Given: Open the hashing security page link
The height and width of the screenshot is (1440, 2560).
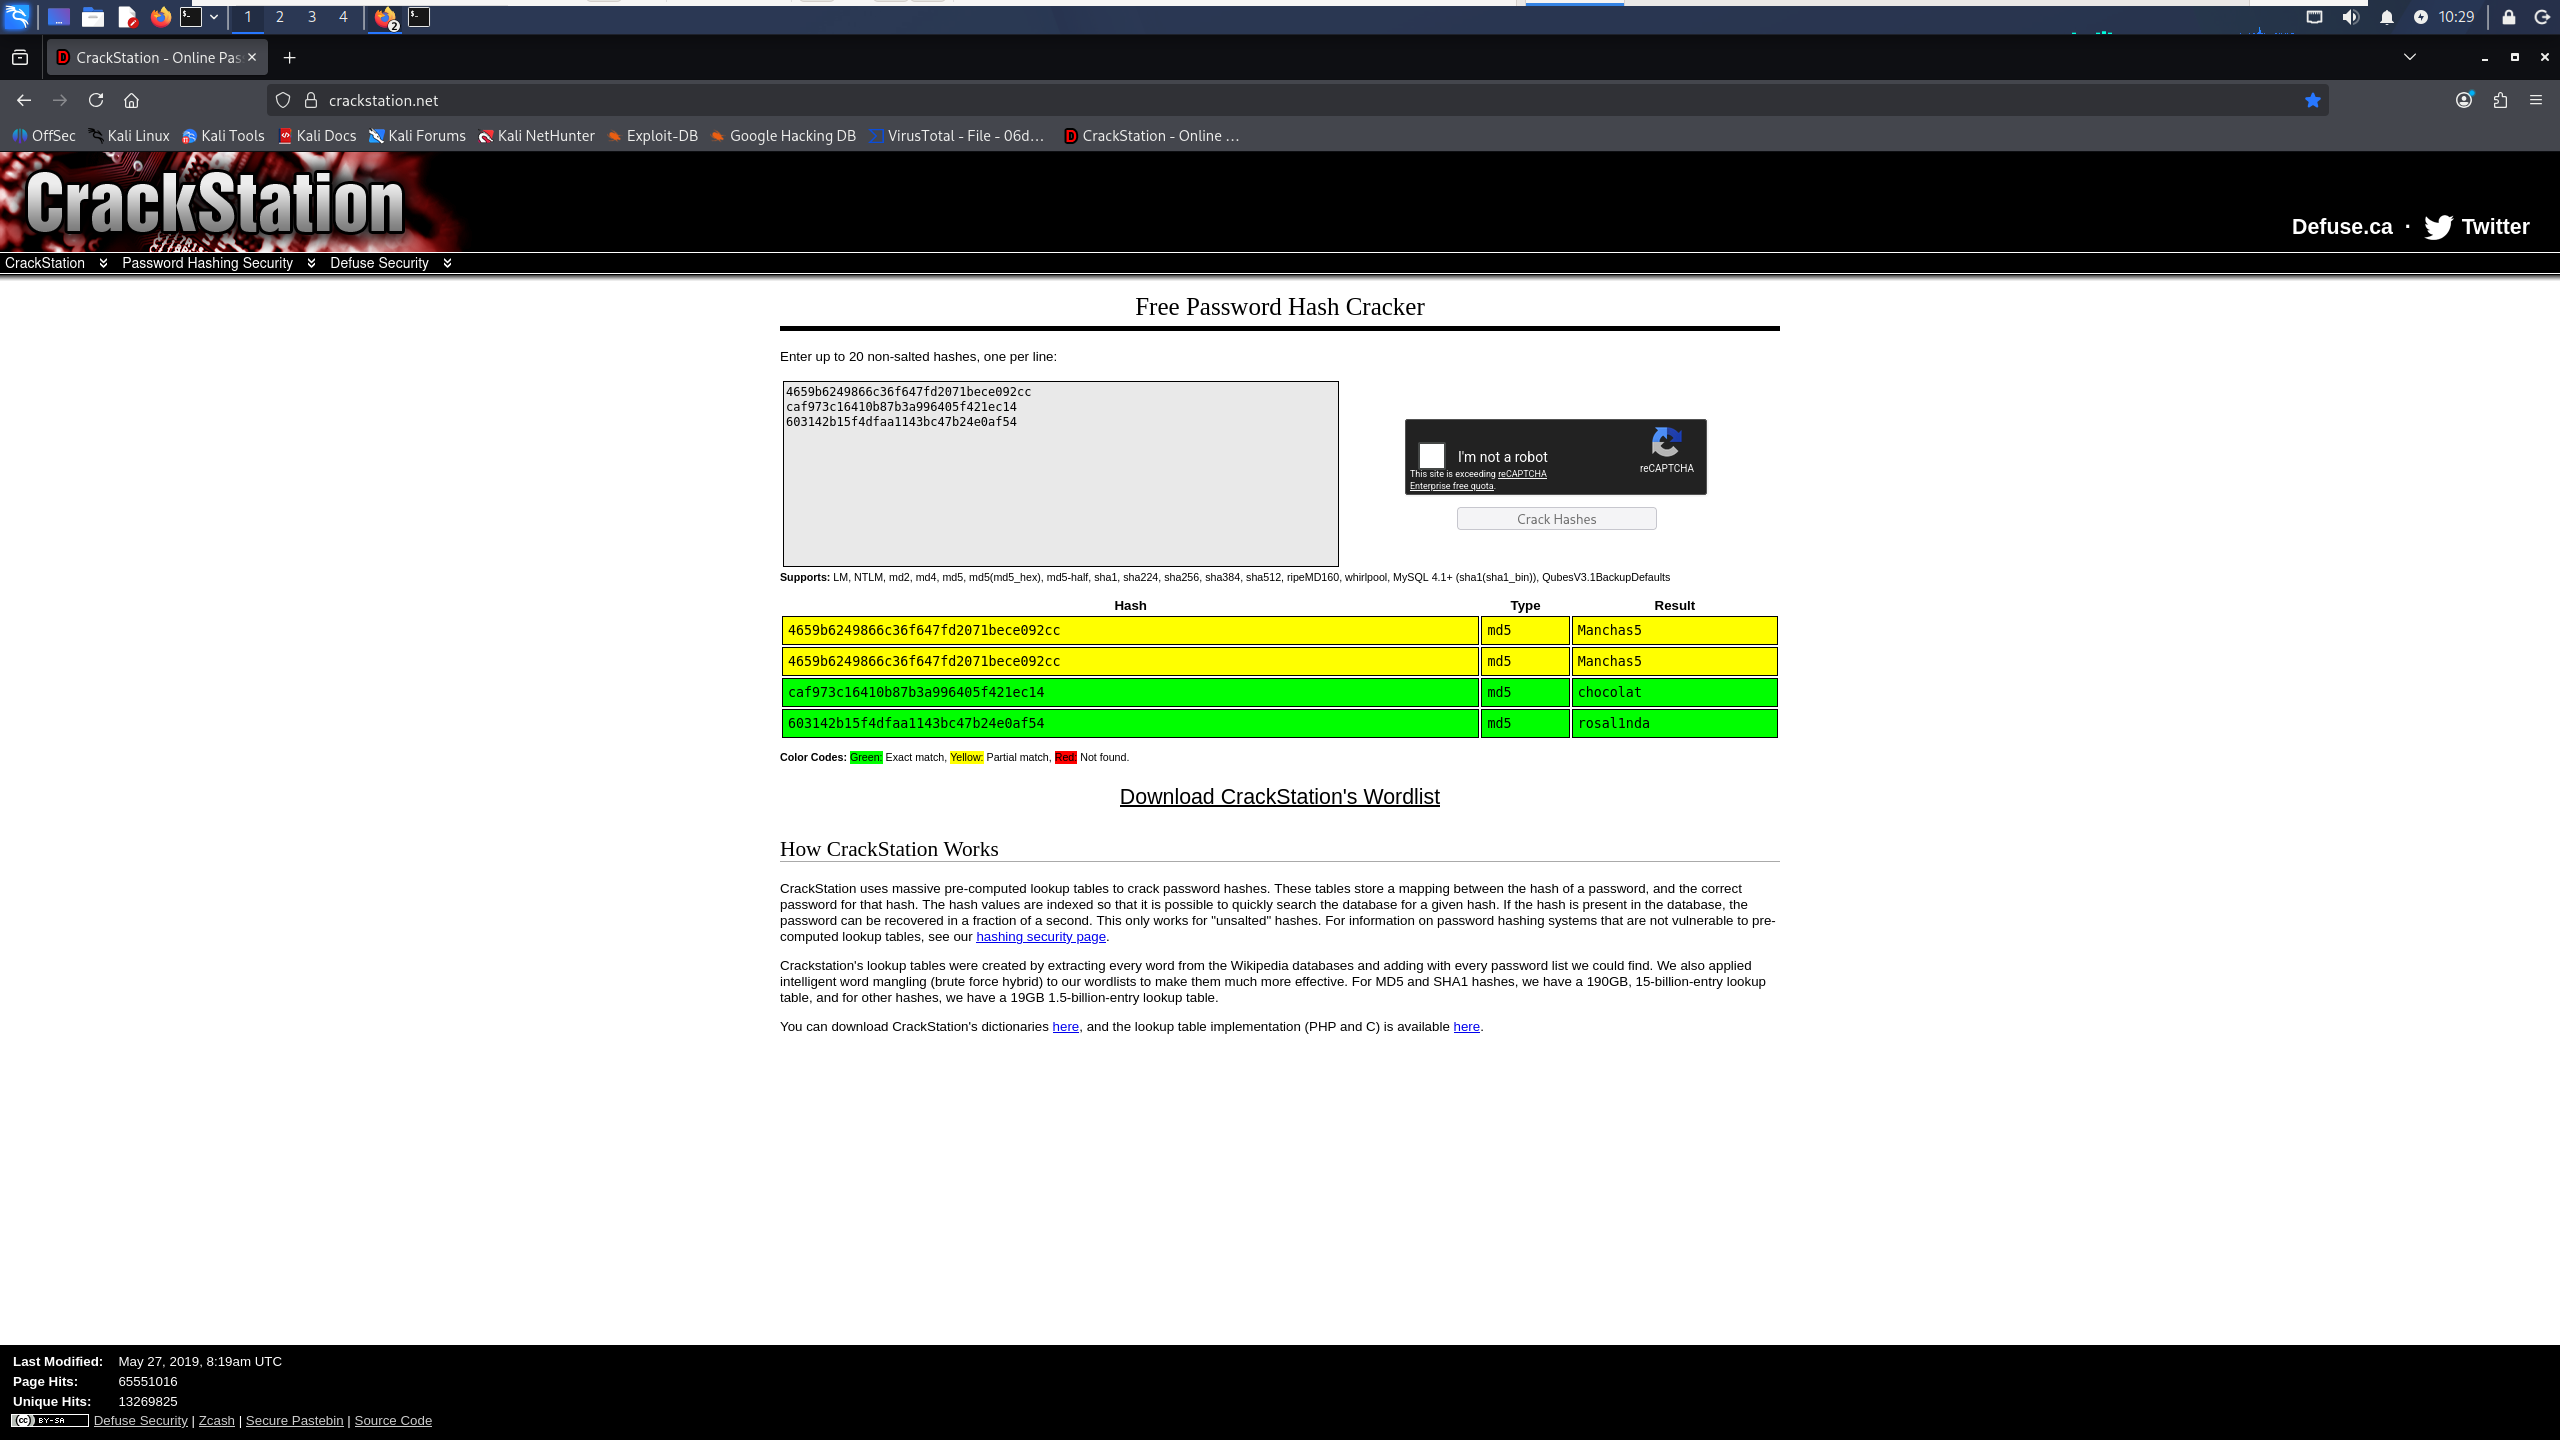Looking at the screenshot, I should tap(1040, 937).
